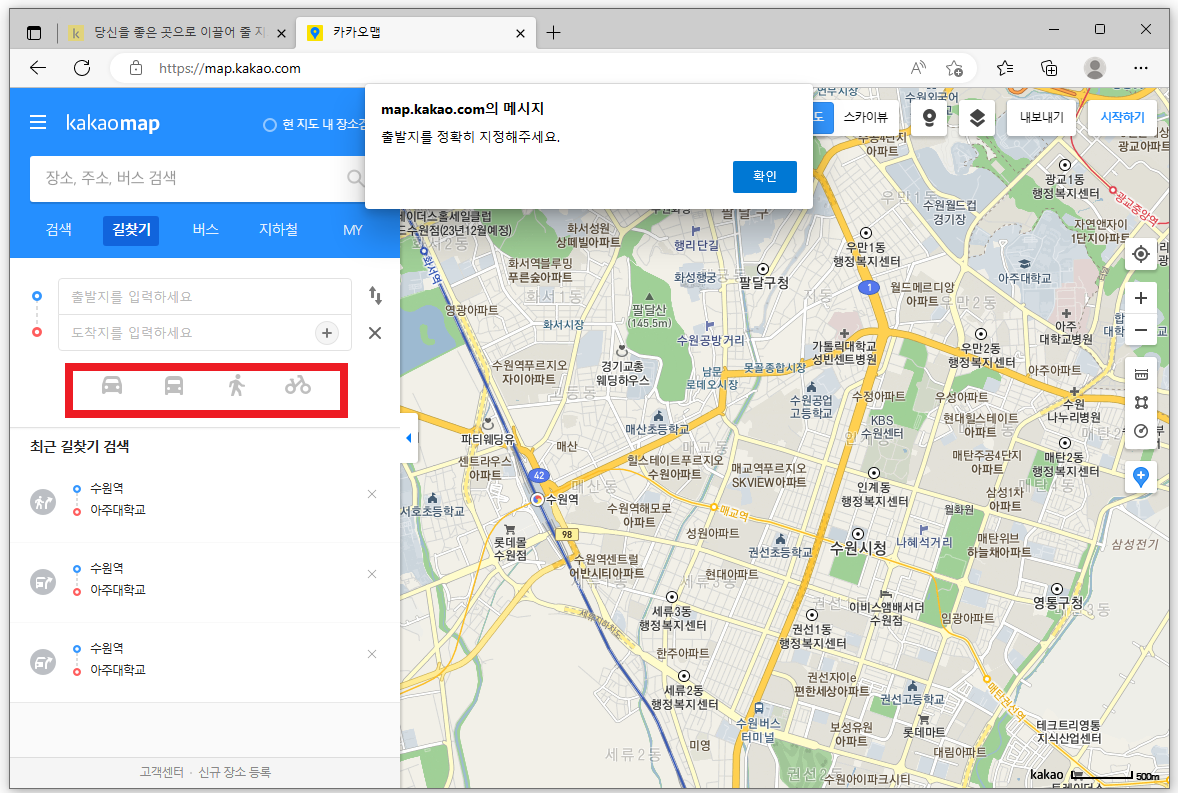Image resolution: width=1180 pixels, height=796 pixels.
Task: Open tab actions menu icon
Action: tap(33, 32)
